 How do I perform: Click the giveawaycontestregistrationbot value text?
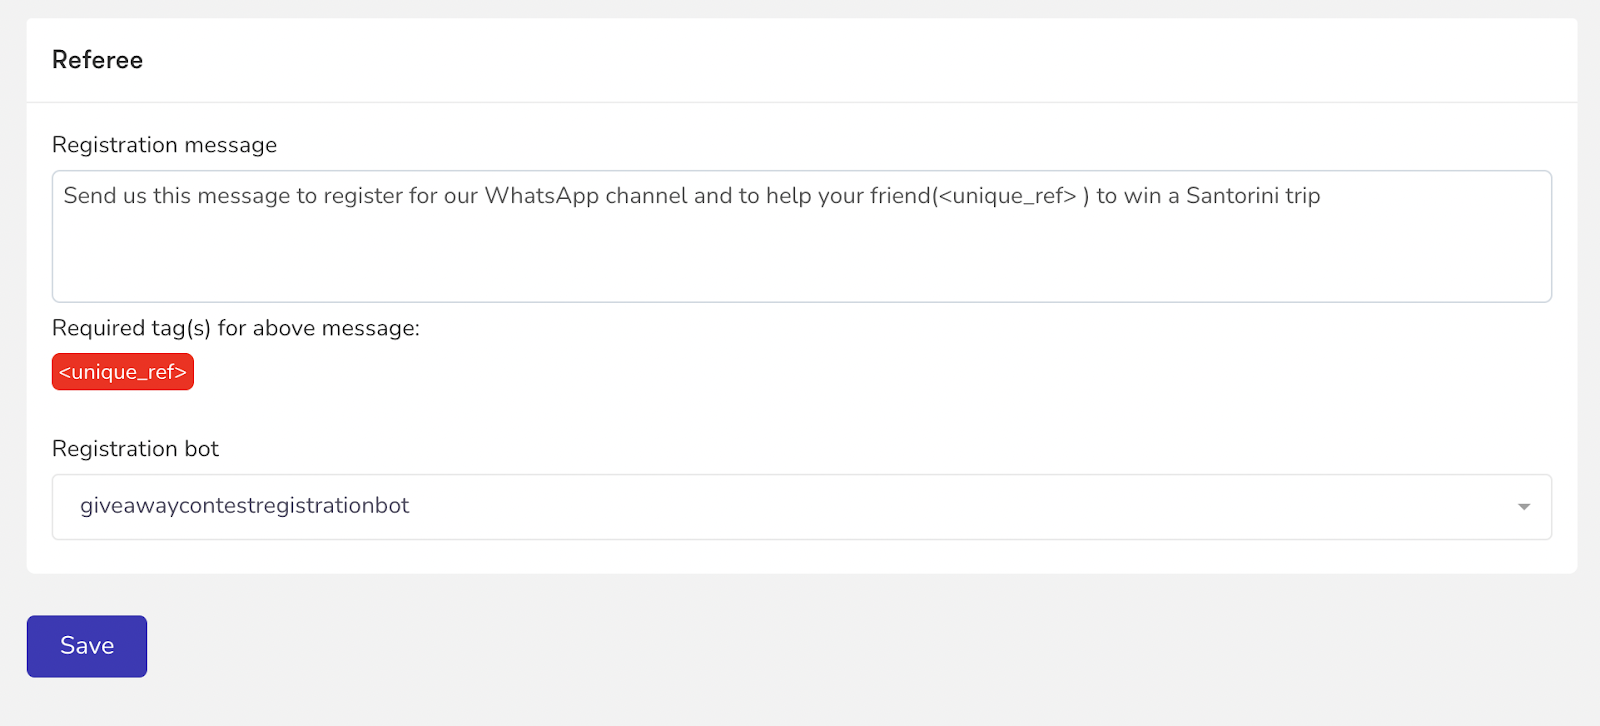245,506
